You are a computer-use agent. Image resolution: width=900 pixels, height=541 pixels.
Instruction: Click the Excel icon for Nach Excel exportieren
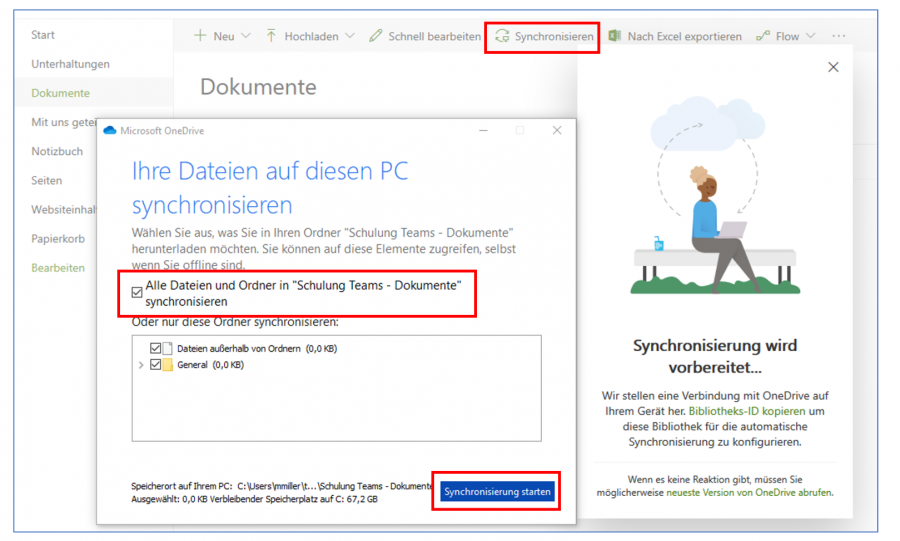[615, 36]
